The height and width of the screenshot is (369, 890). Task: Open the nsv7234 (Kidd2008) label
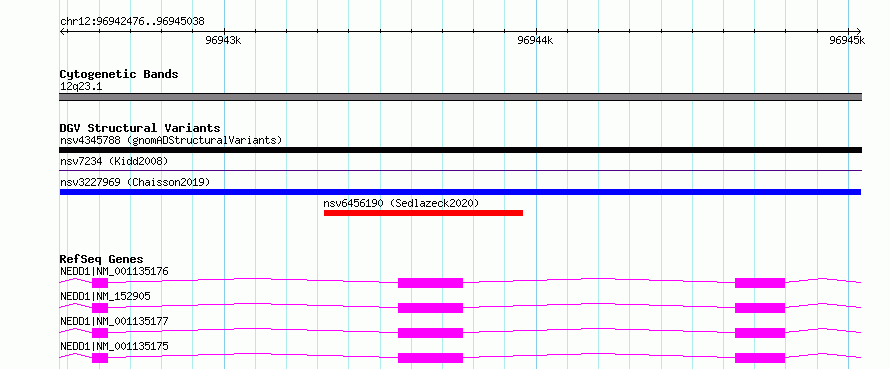[114, 162]
